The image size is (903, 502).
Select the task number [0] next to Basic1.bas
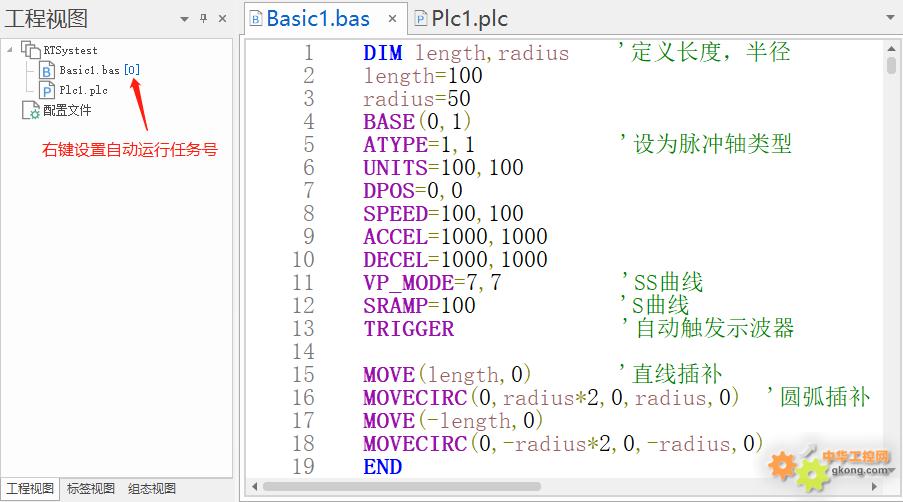132,70
